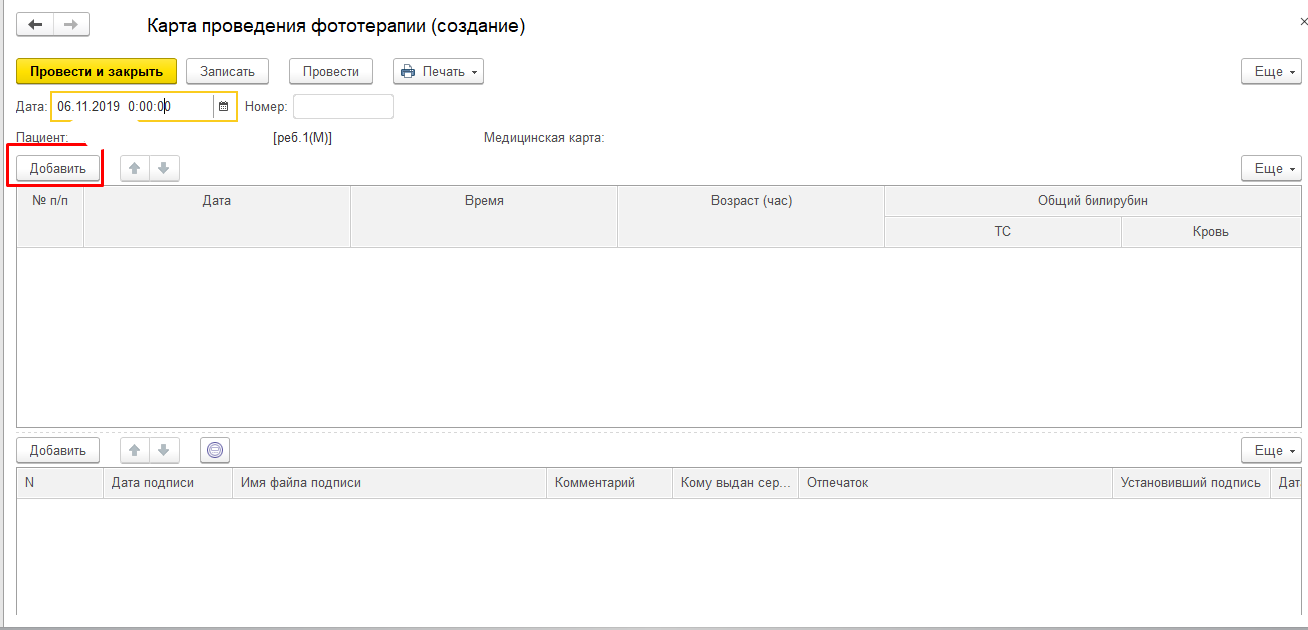The image size is (1308, 630).
Task: Select the Возраст (час) column header
Action: (750, 201)
